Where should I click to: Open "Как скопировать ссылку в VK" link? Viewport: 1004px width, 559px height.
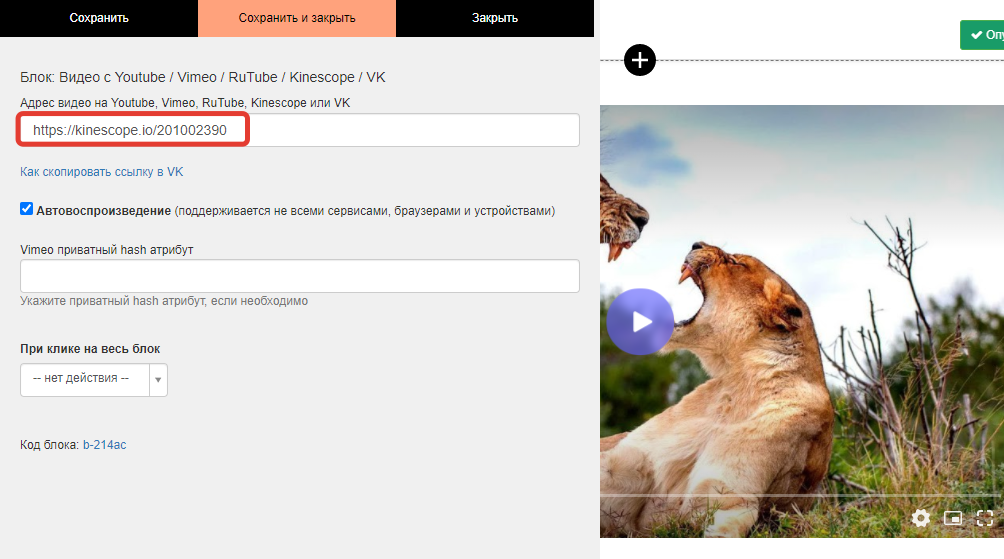[101, 172]
